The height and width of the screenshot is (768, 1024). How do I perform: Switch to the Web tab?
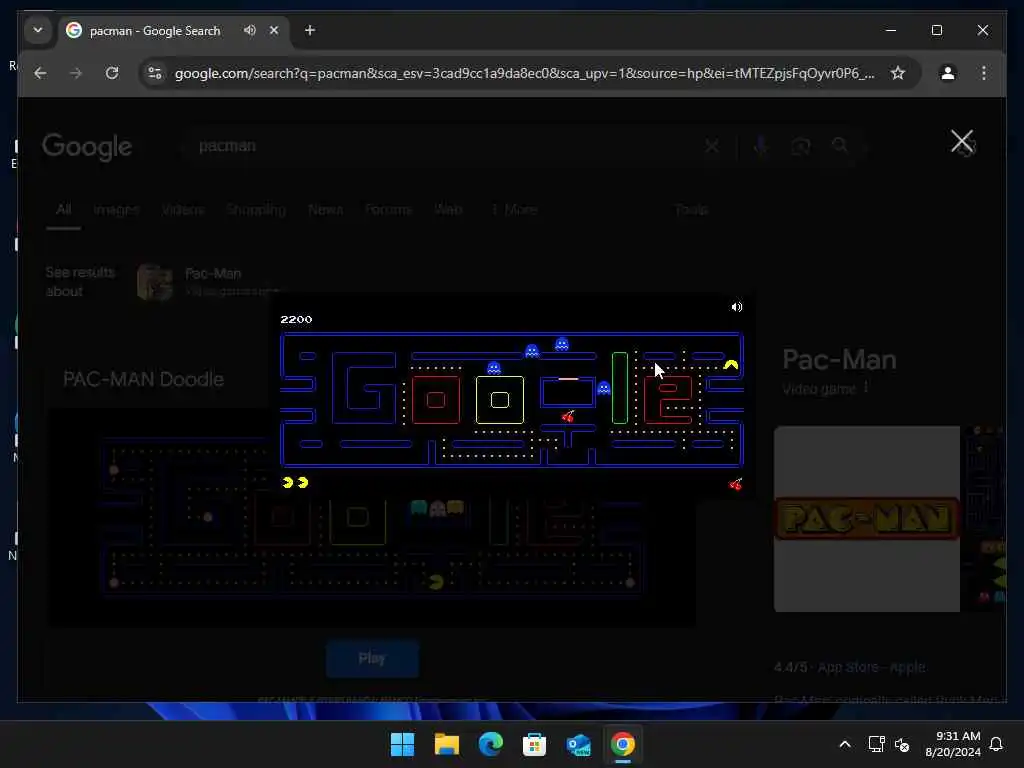pyautogui.click(x=448, y=210)
